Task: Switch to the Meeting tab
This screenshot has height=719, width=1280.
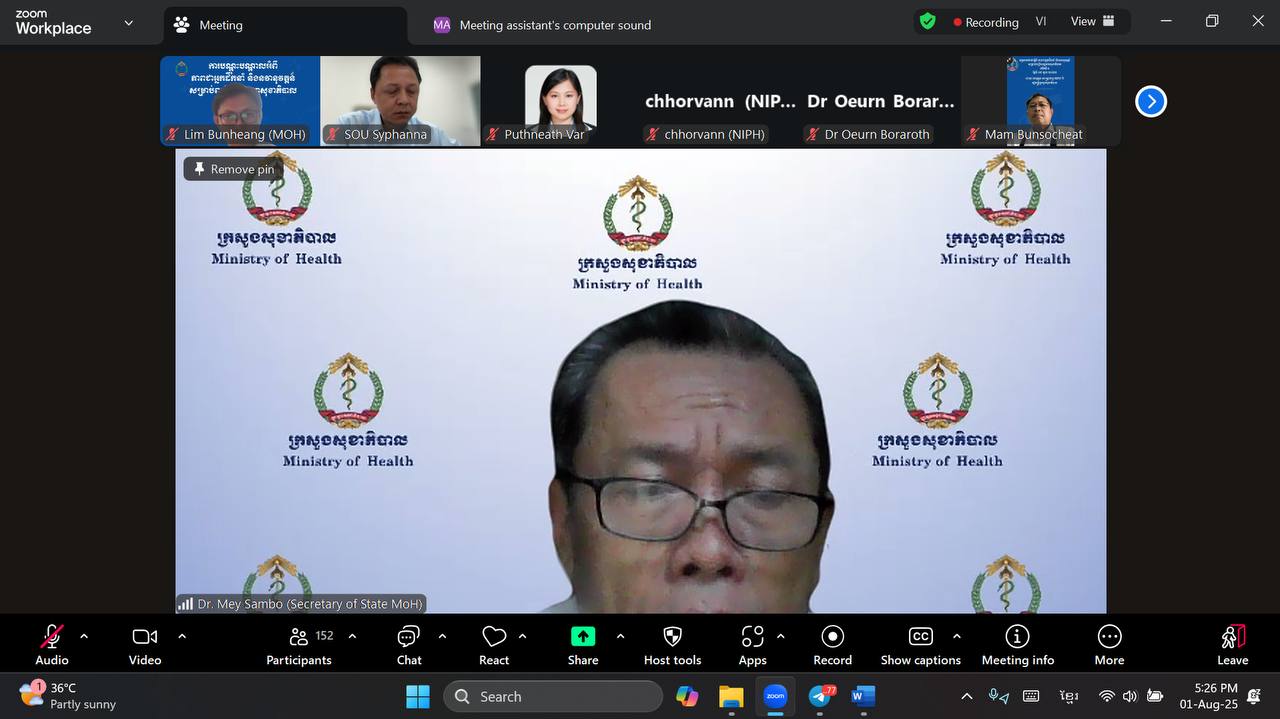Action: pos(285,25)
